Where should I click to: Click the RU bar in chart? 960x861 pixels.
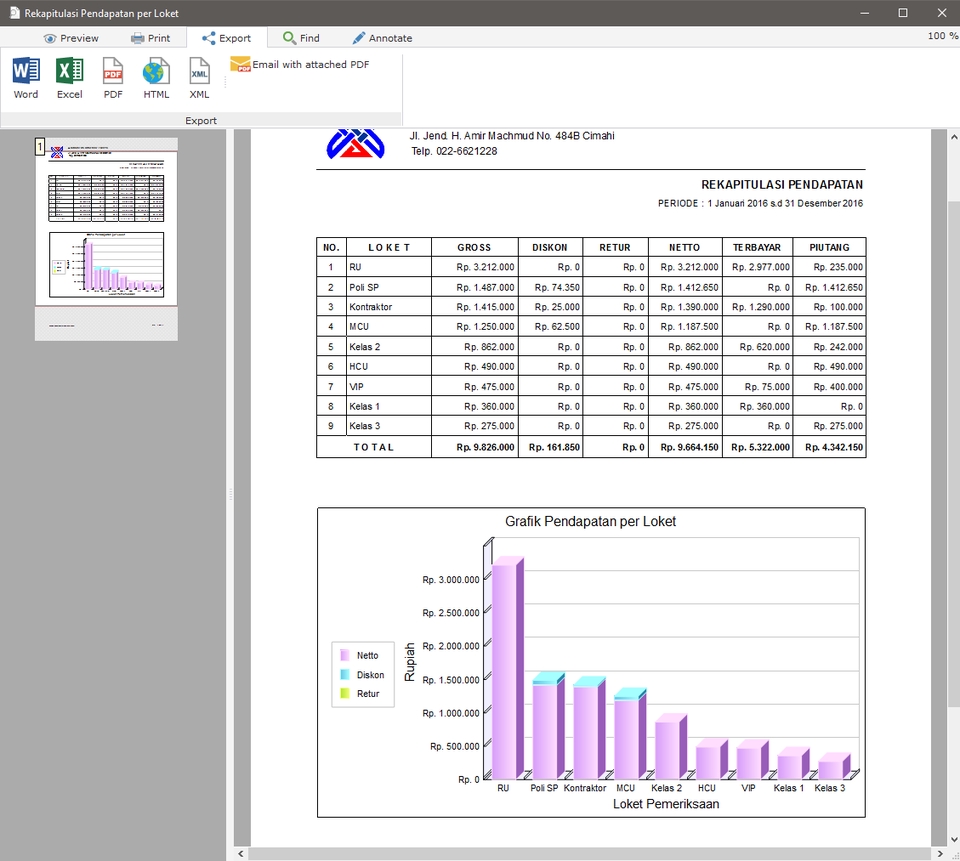point(508,667)
